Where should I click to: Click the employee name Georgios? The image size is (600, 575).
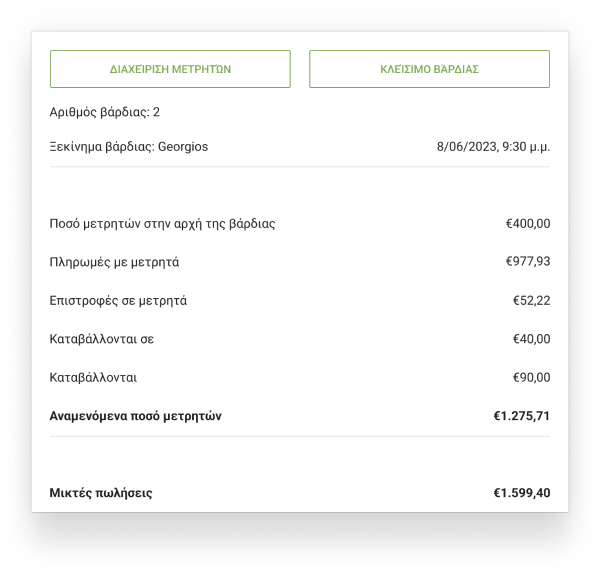(183, 147)
